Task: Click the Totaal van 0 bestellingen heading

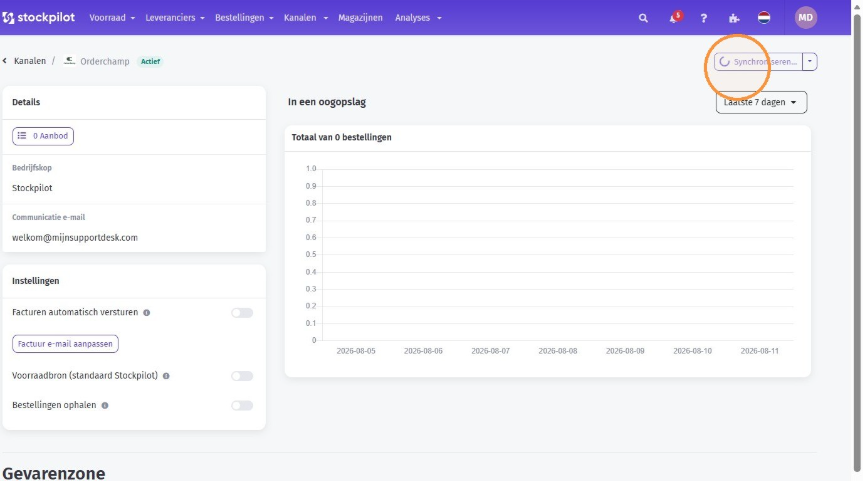Action: pos(341,137)
